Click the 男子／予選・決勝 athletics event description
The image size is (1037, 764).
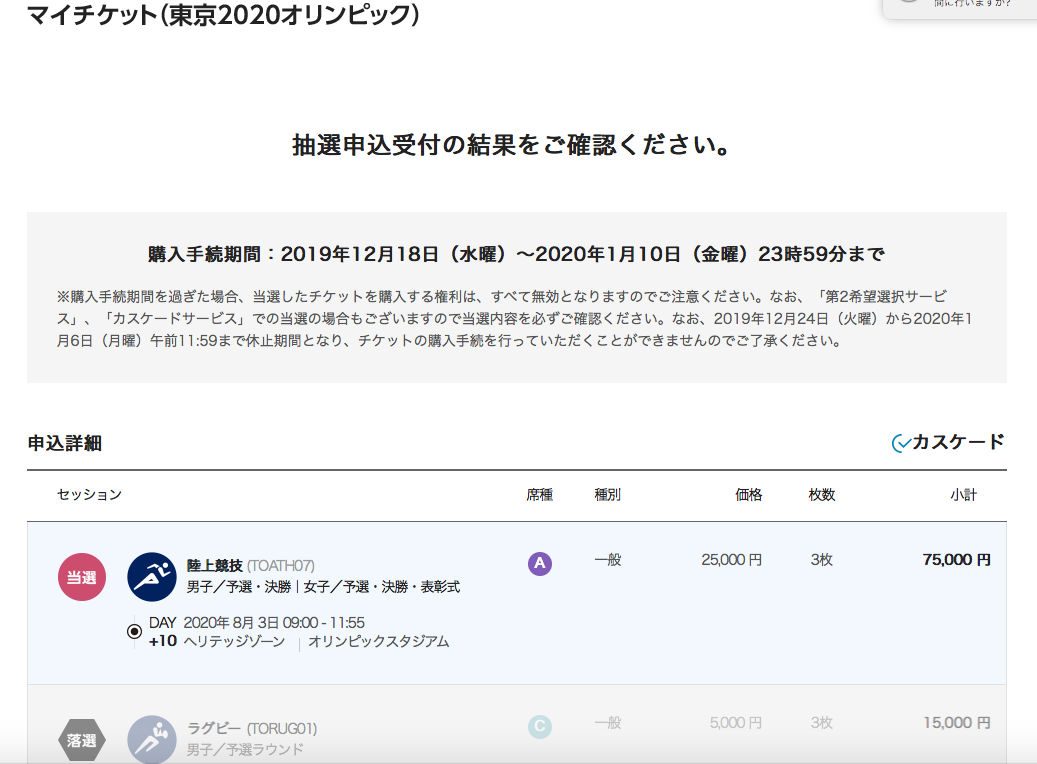coord(323,587)
